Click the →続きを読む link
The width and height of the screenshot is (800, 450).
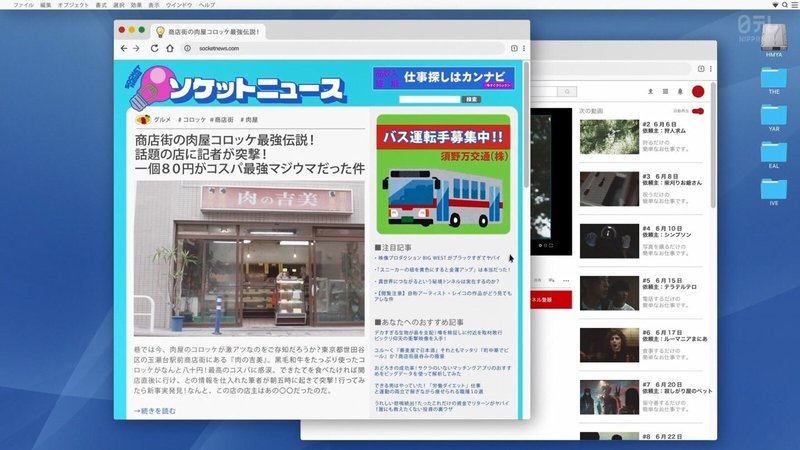click(155, 411)
